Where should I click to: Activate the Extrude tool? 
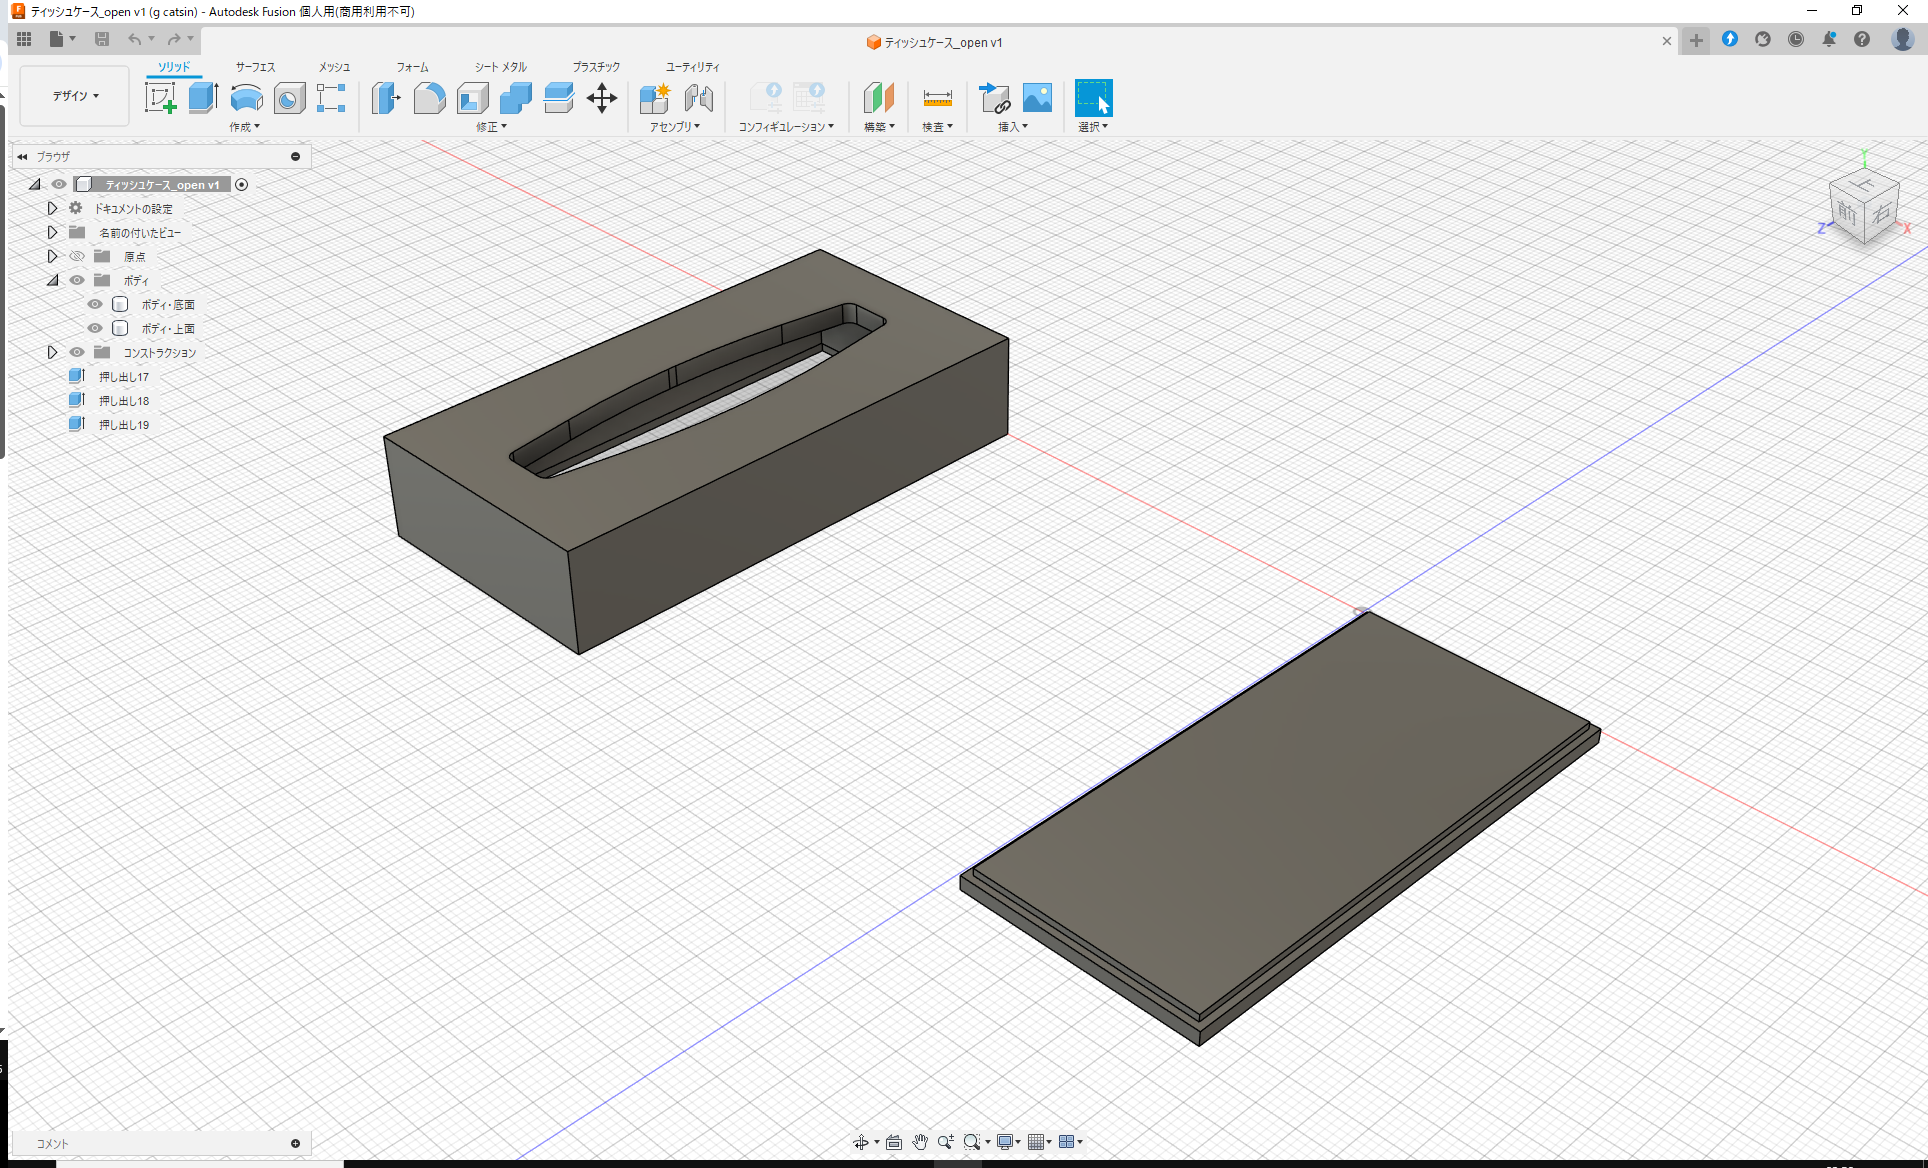(x=203, y=98)
